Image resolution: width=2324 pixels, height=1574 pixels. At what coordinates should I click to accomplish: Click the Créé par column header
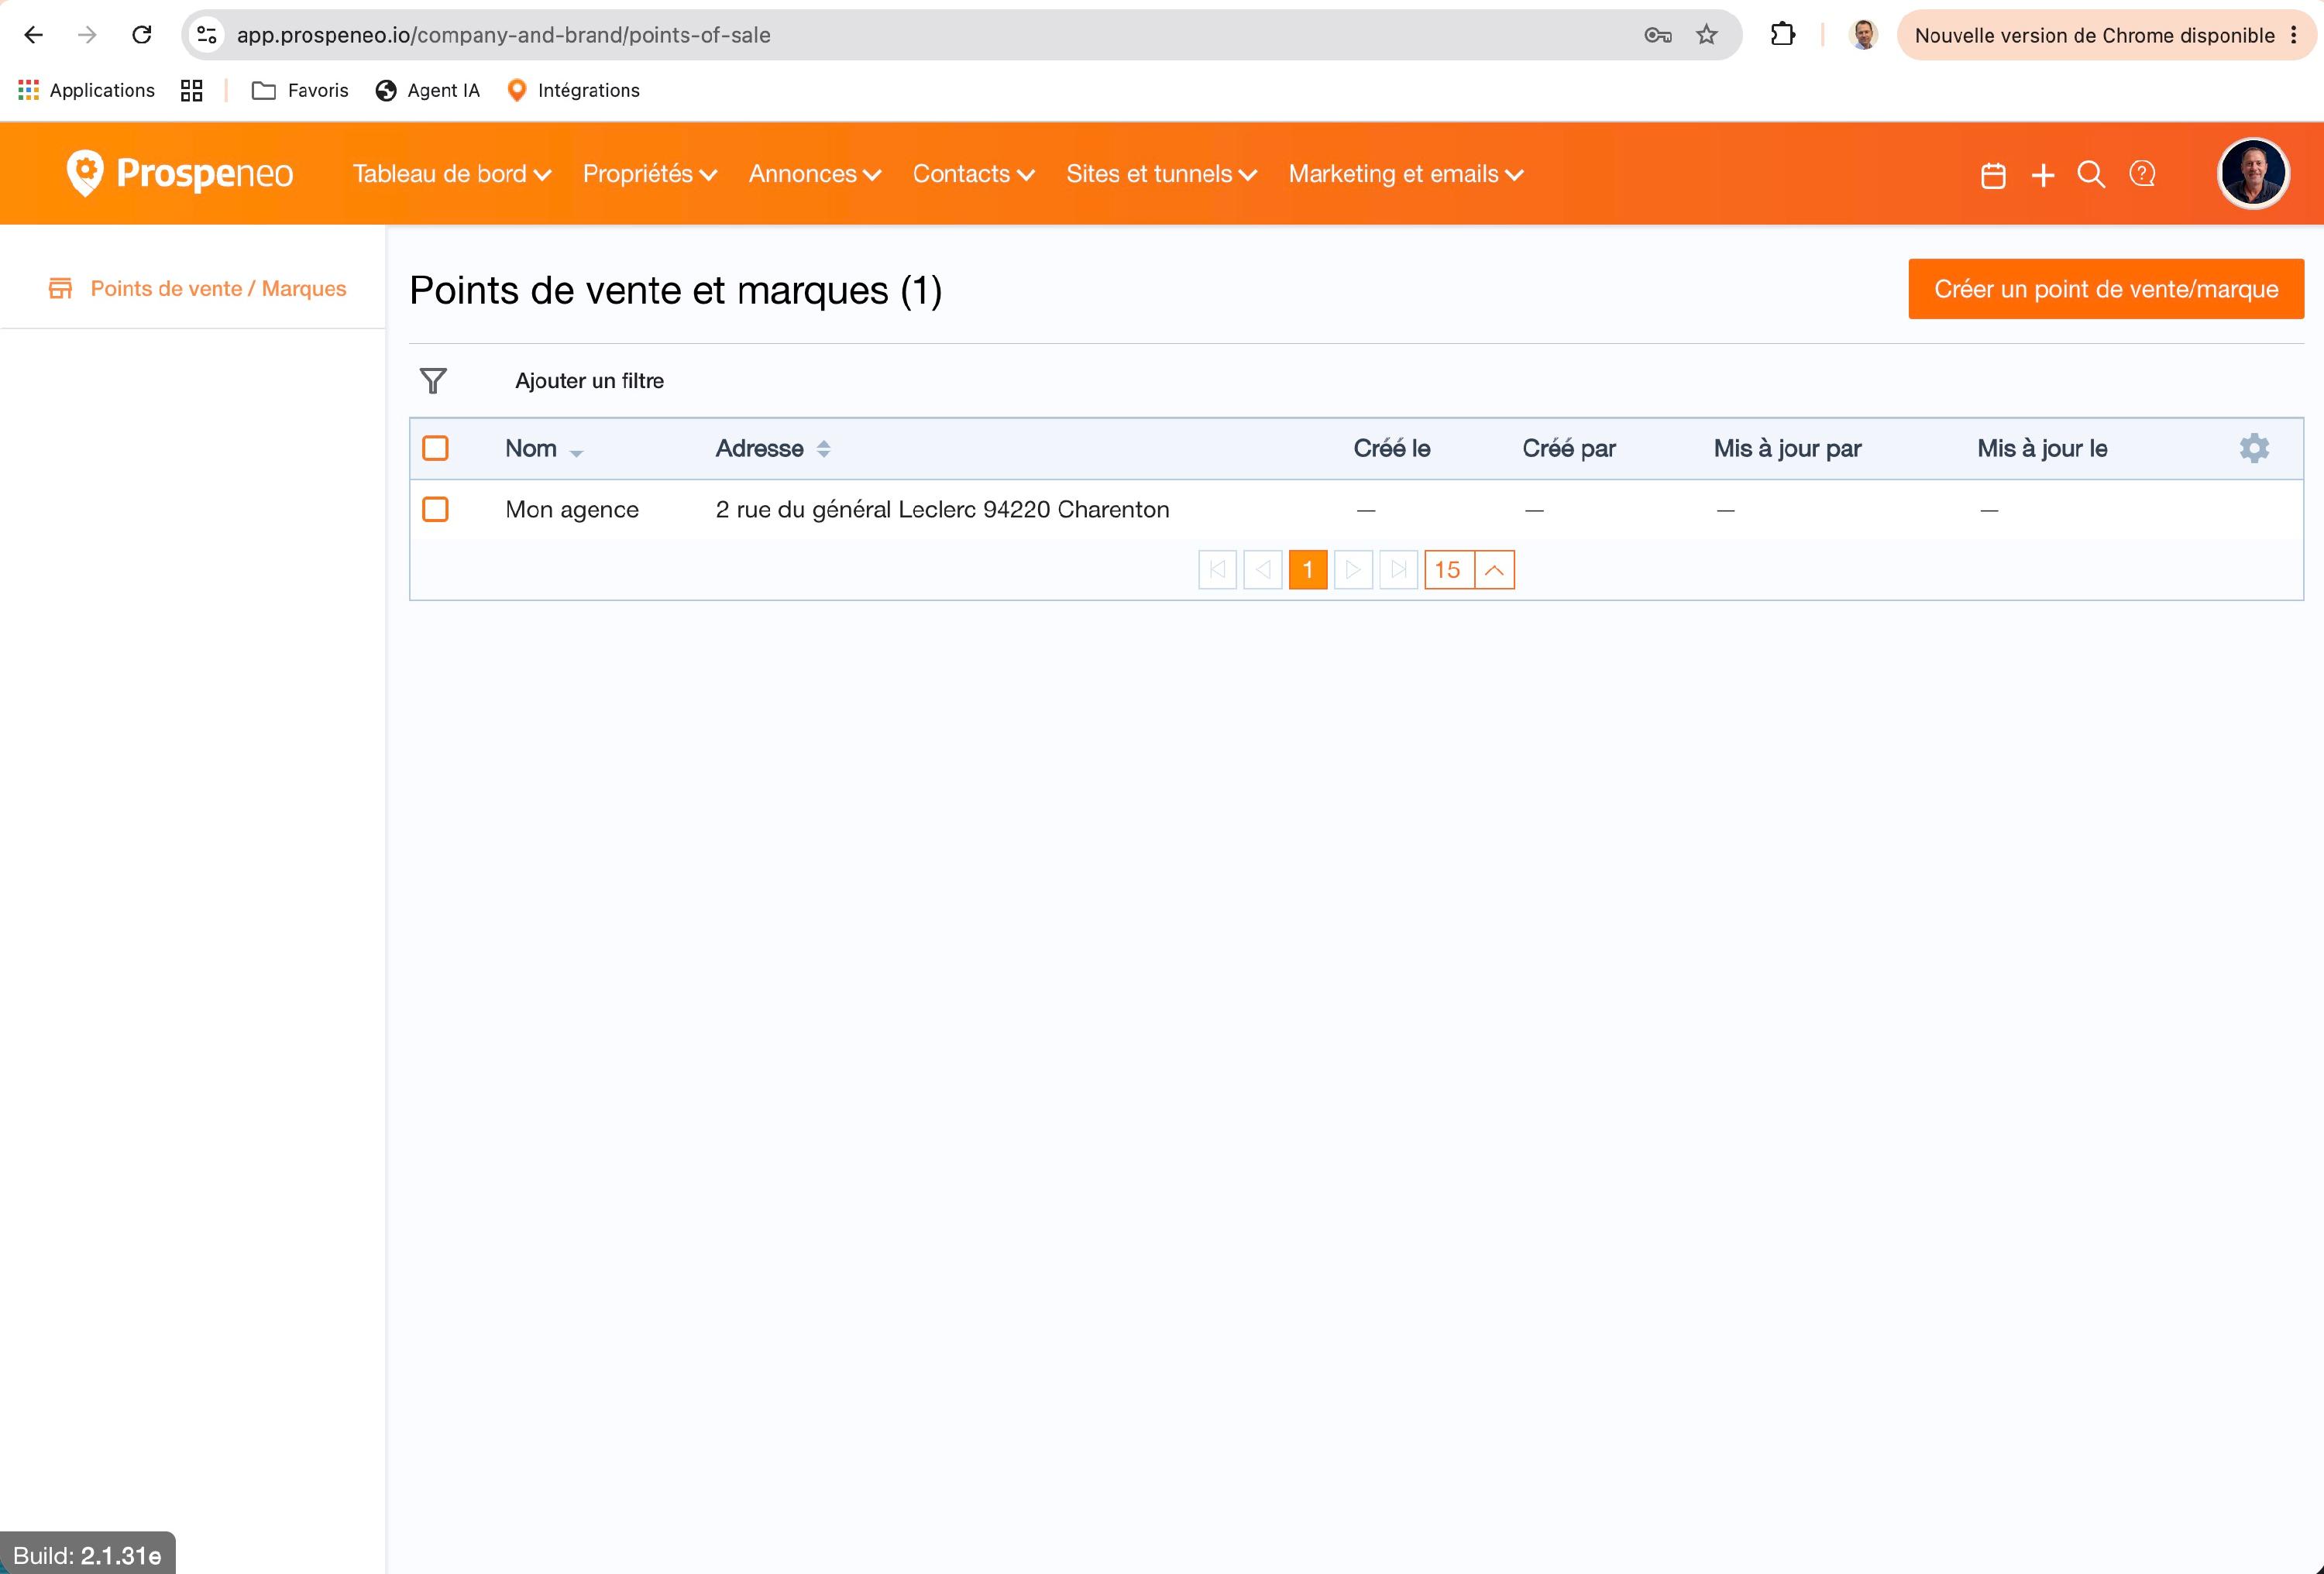[1569, 448]
